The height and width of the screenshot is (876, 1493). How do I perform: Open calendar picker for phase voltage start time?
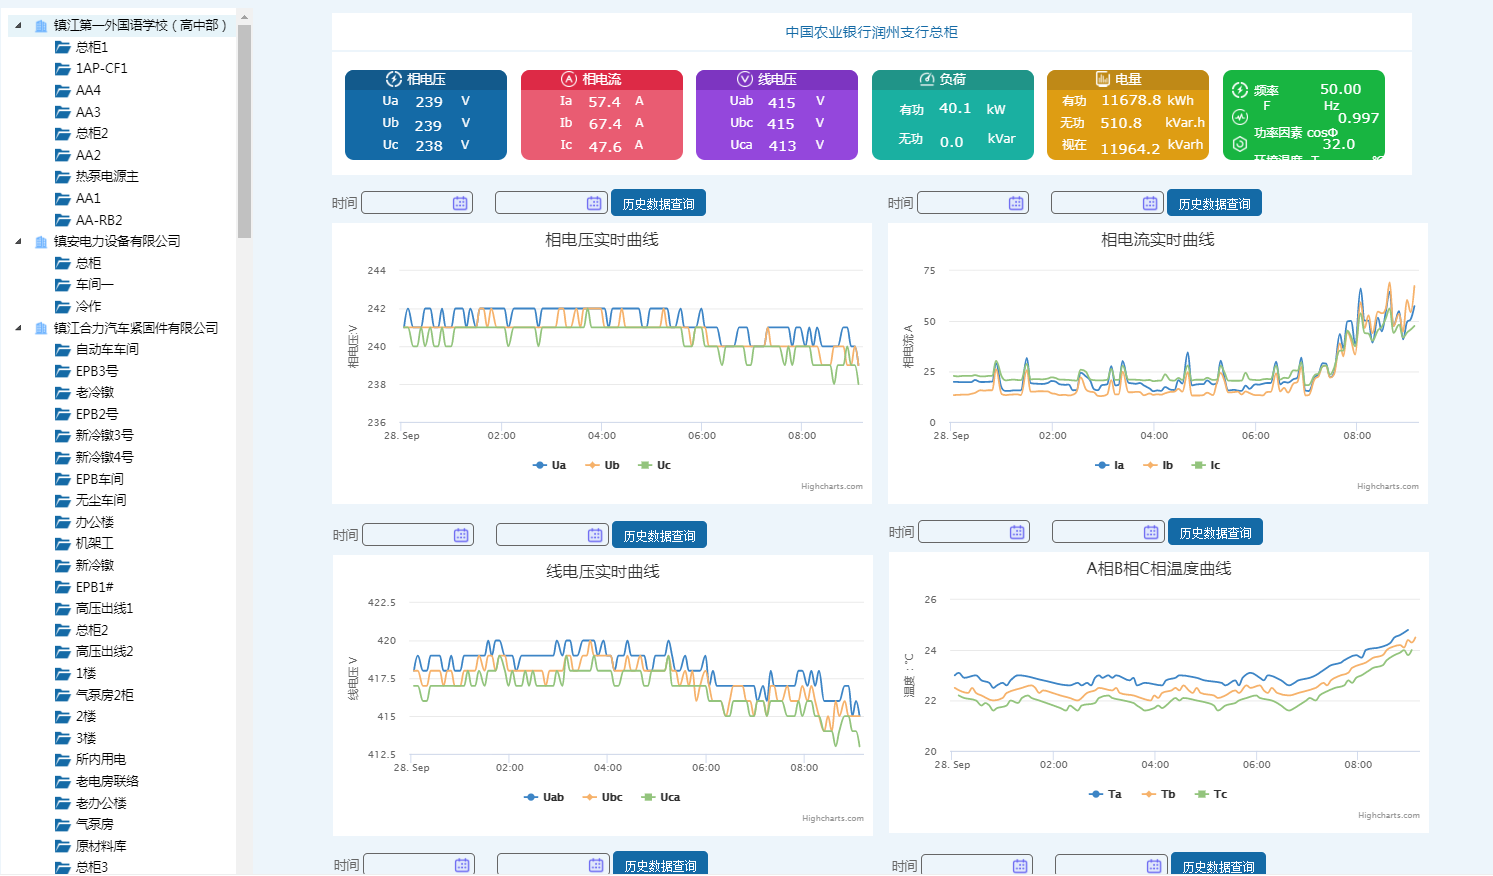tap(460, 204)
